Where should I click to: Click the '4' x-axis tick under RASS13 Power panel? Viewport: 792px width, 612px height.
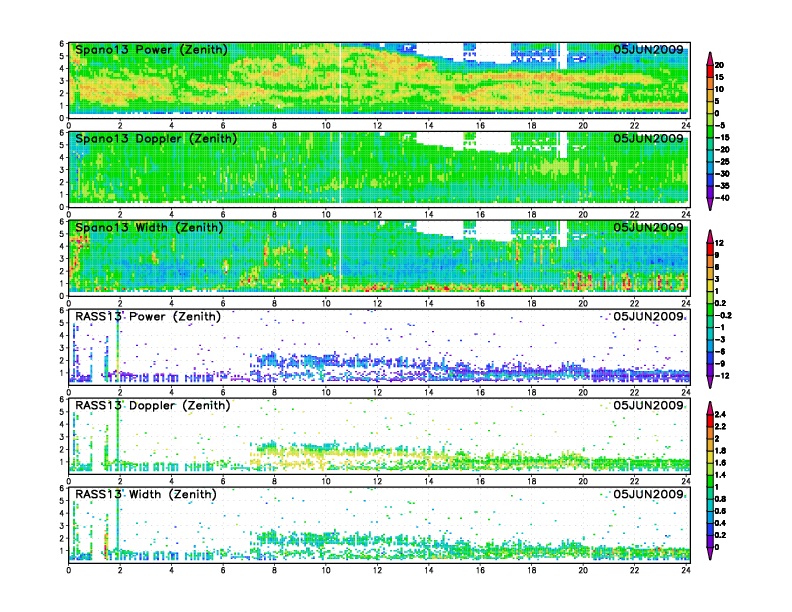click(172, 392)
